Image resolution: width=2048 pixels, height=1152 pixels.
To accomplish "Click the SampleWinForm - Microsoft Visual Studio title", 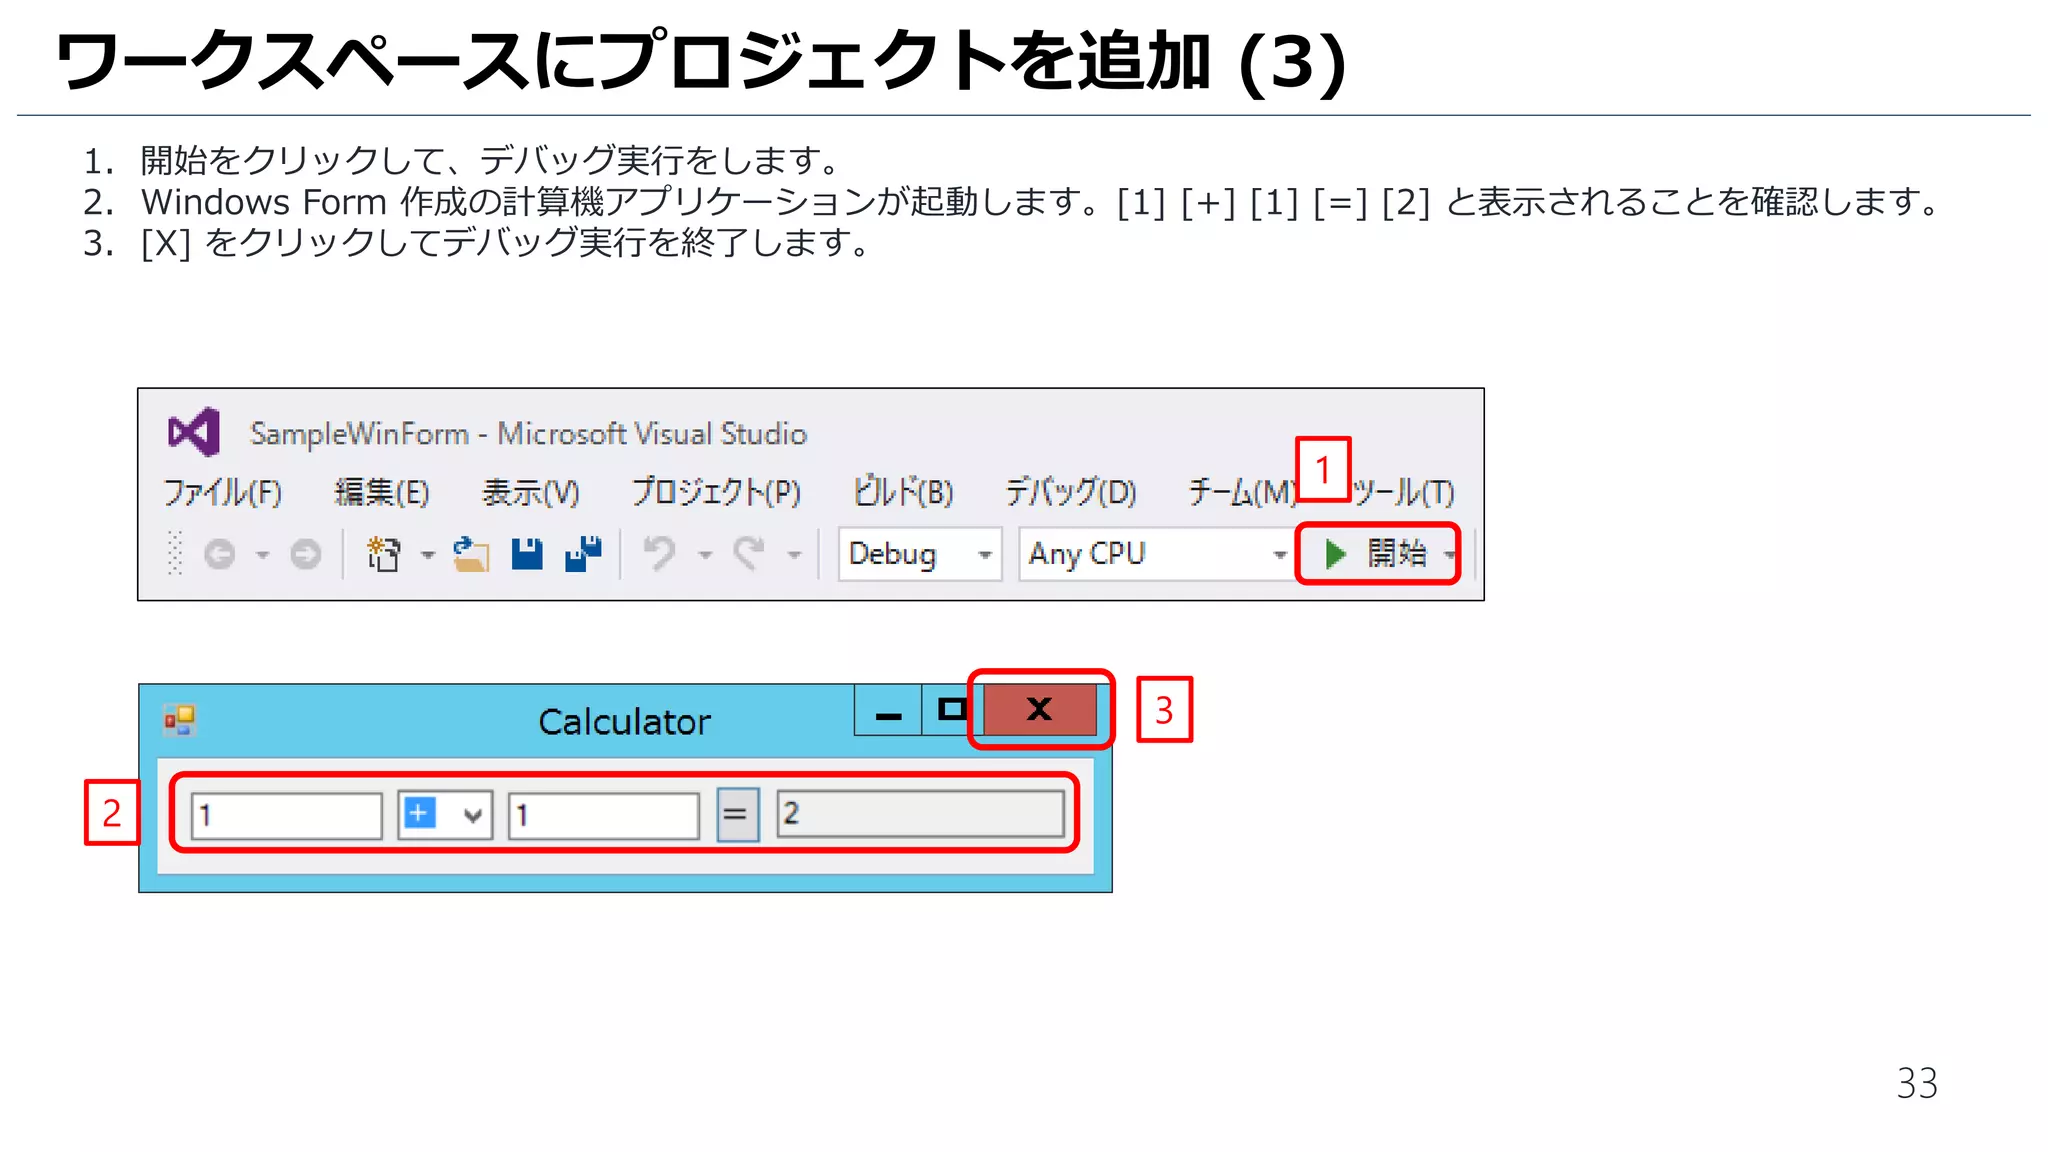I will tap(528, 434).
